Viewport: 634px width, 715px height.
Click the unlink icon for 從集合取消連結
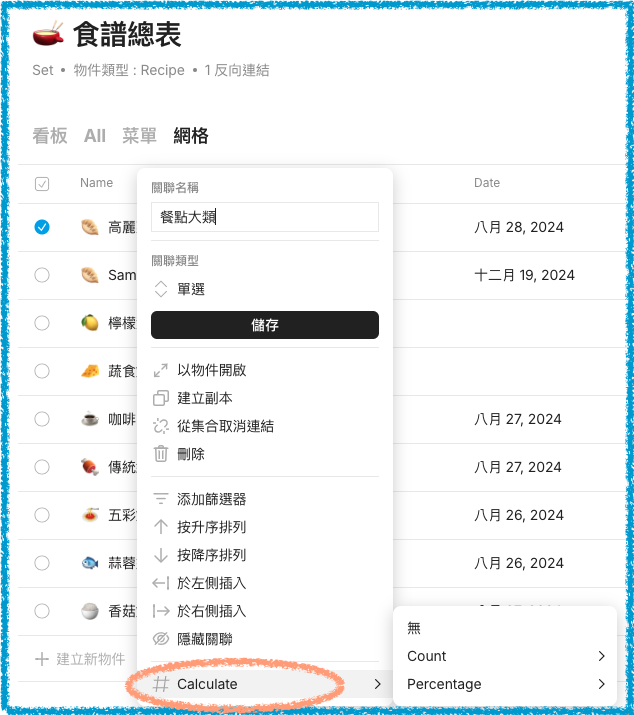161,426
